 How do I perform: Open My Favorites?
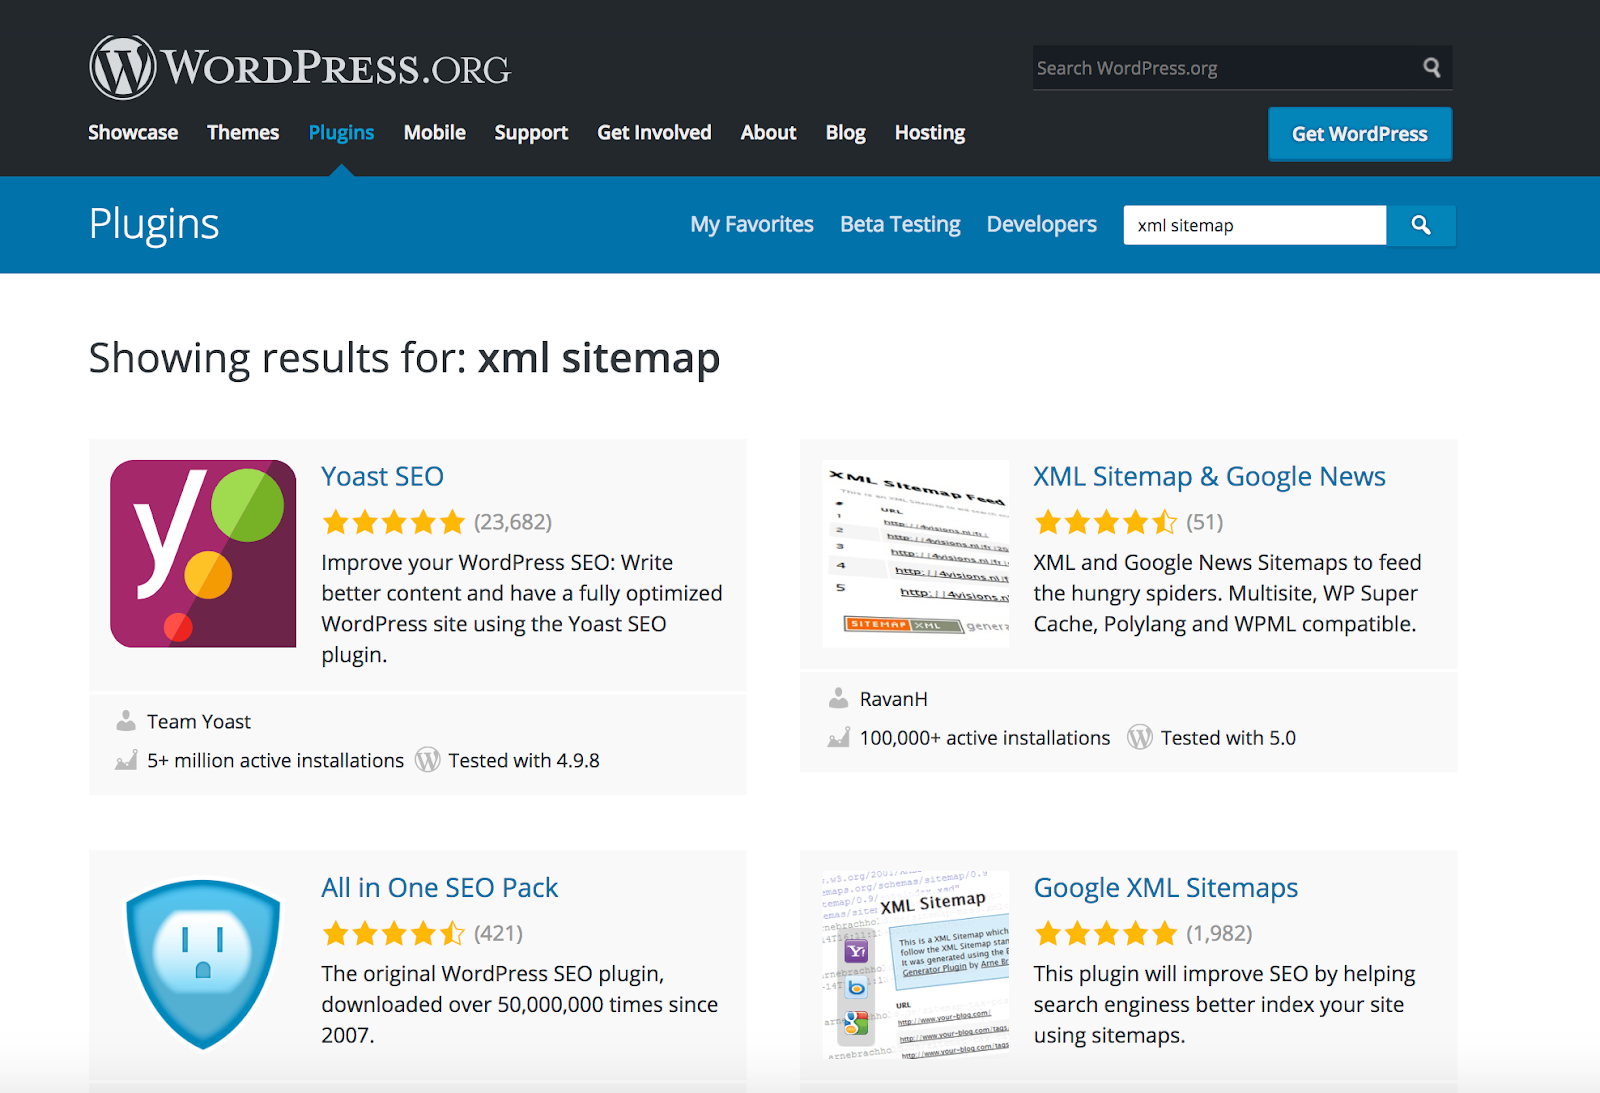point(752,225)
